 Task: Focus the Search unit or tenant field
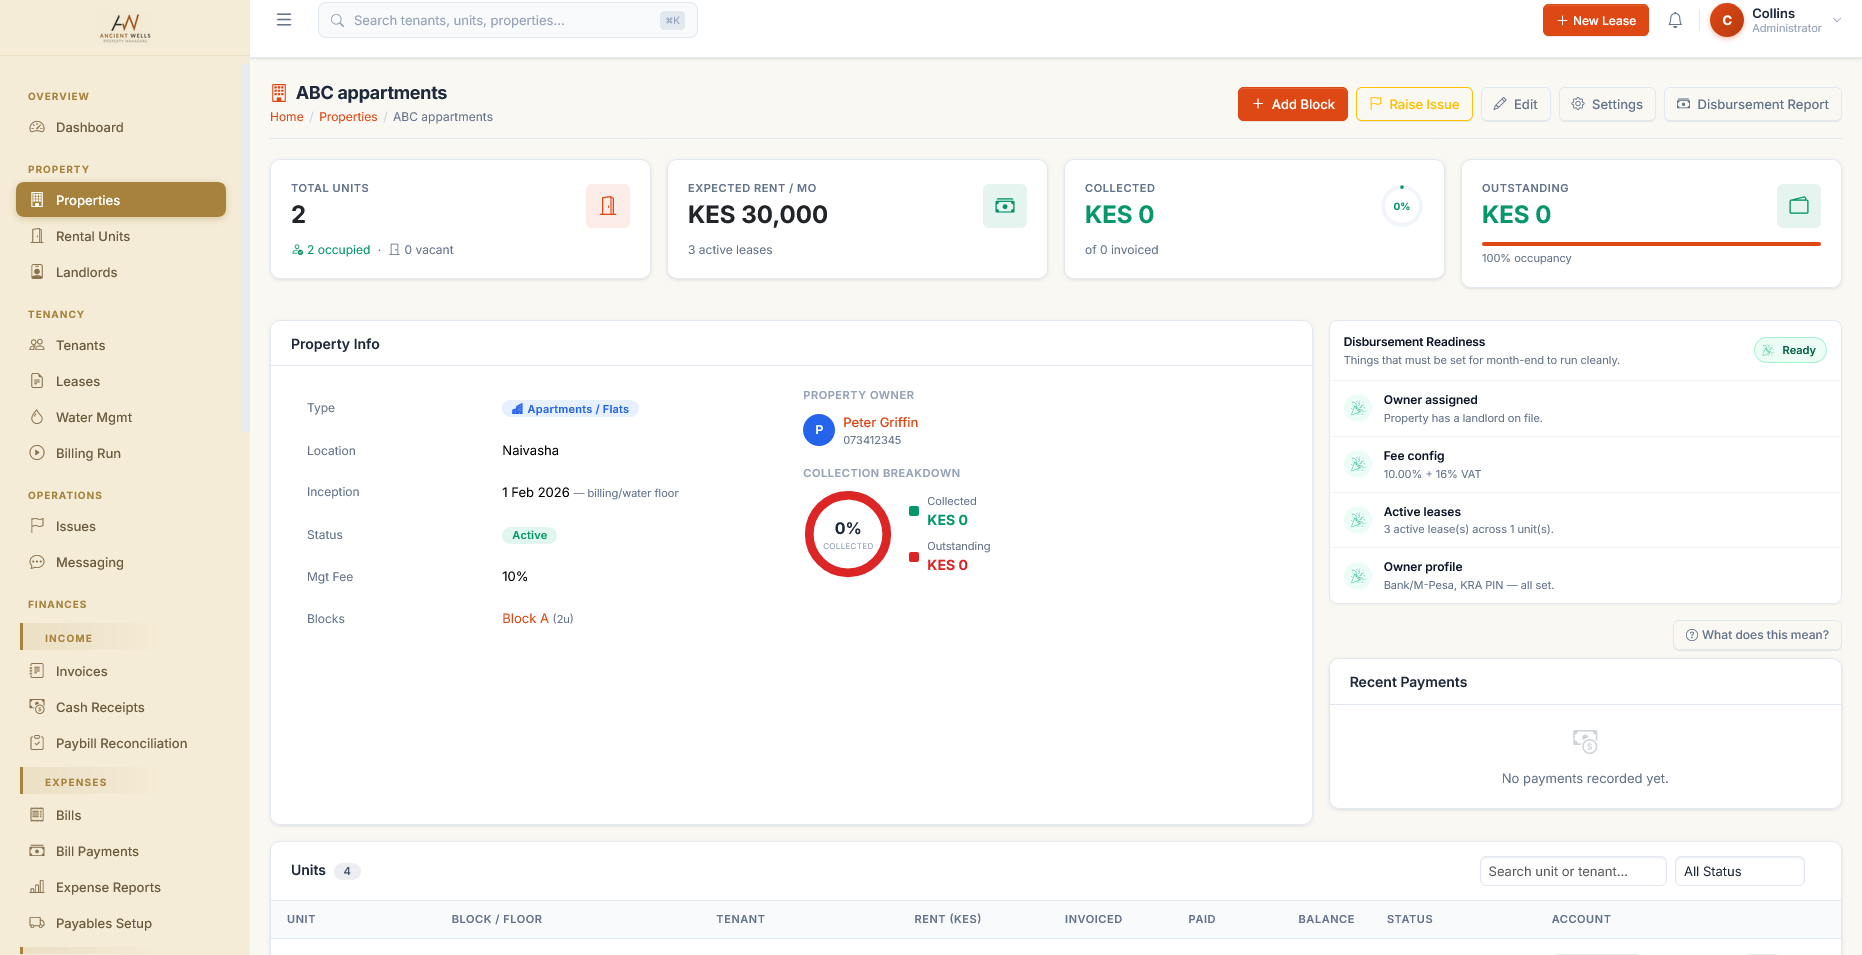1573,871
